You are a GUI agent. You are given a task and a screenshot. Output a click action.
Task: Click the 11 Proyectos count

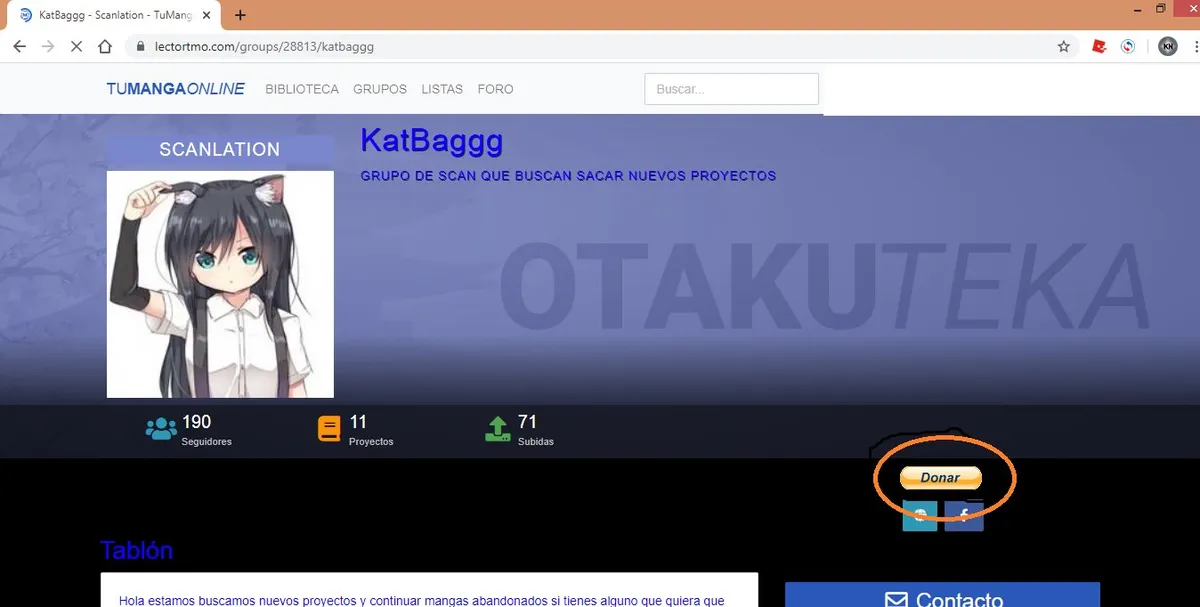point(358,422)
